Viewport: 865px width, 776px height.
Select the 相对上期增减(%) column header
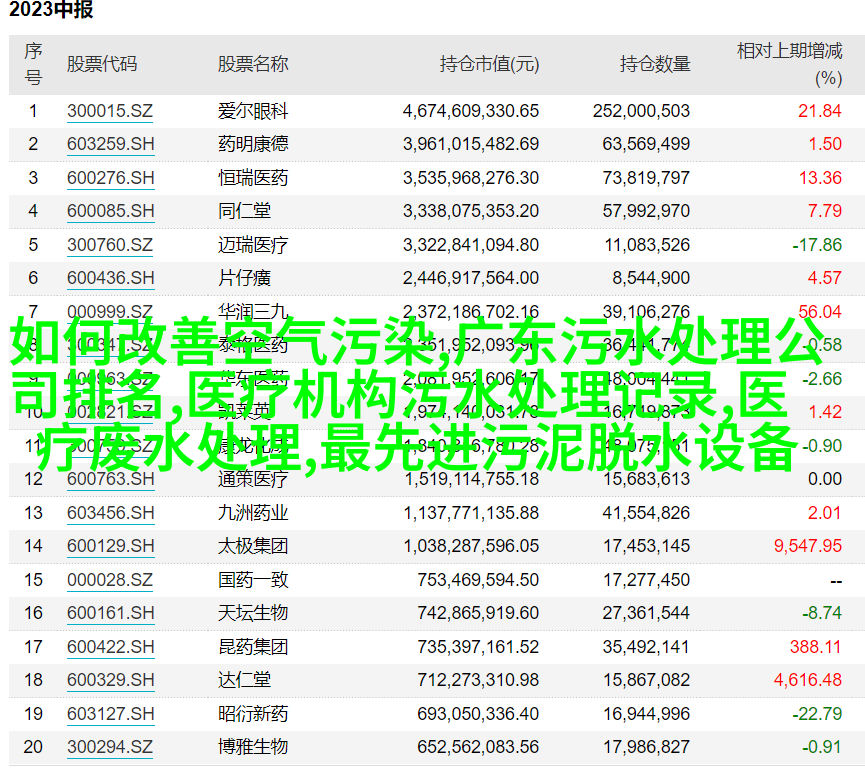click(790, 65)
